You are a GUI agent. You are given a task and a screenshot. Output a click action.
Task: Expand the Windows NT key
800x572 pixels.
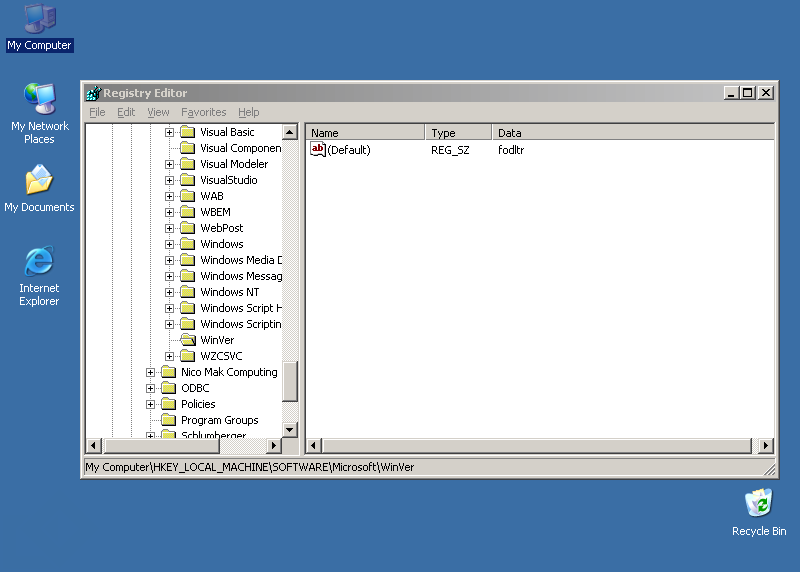coord(169,292)
